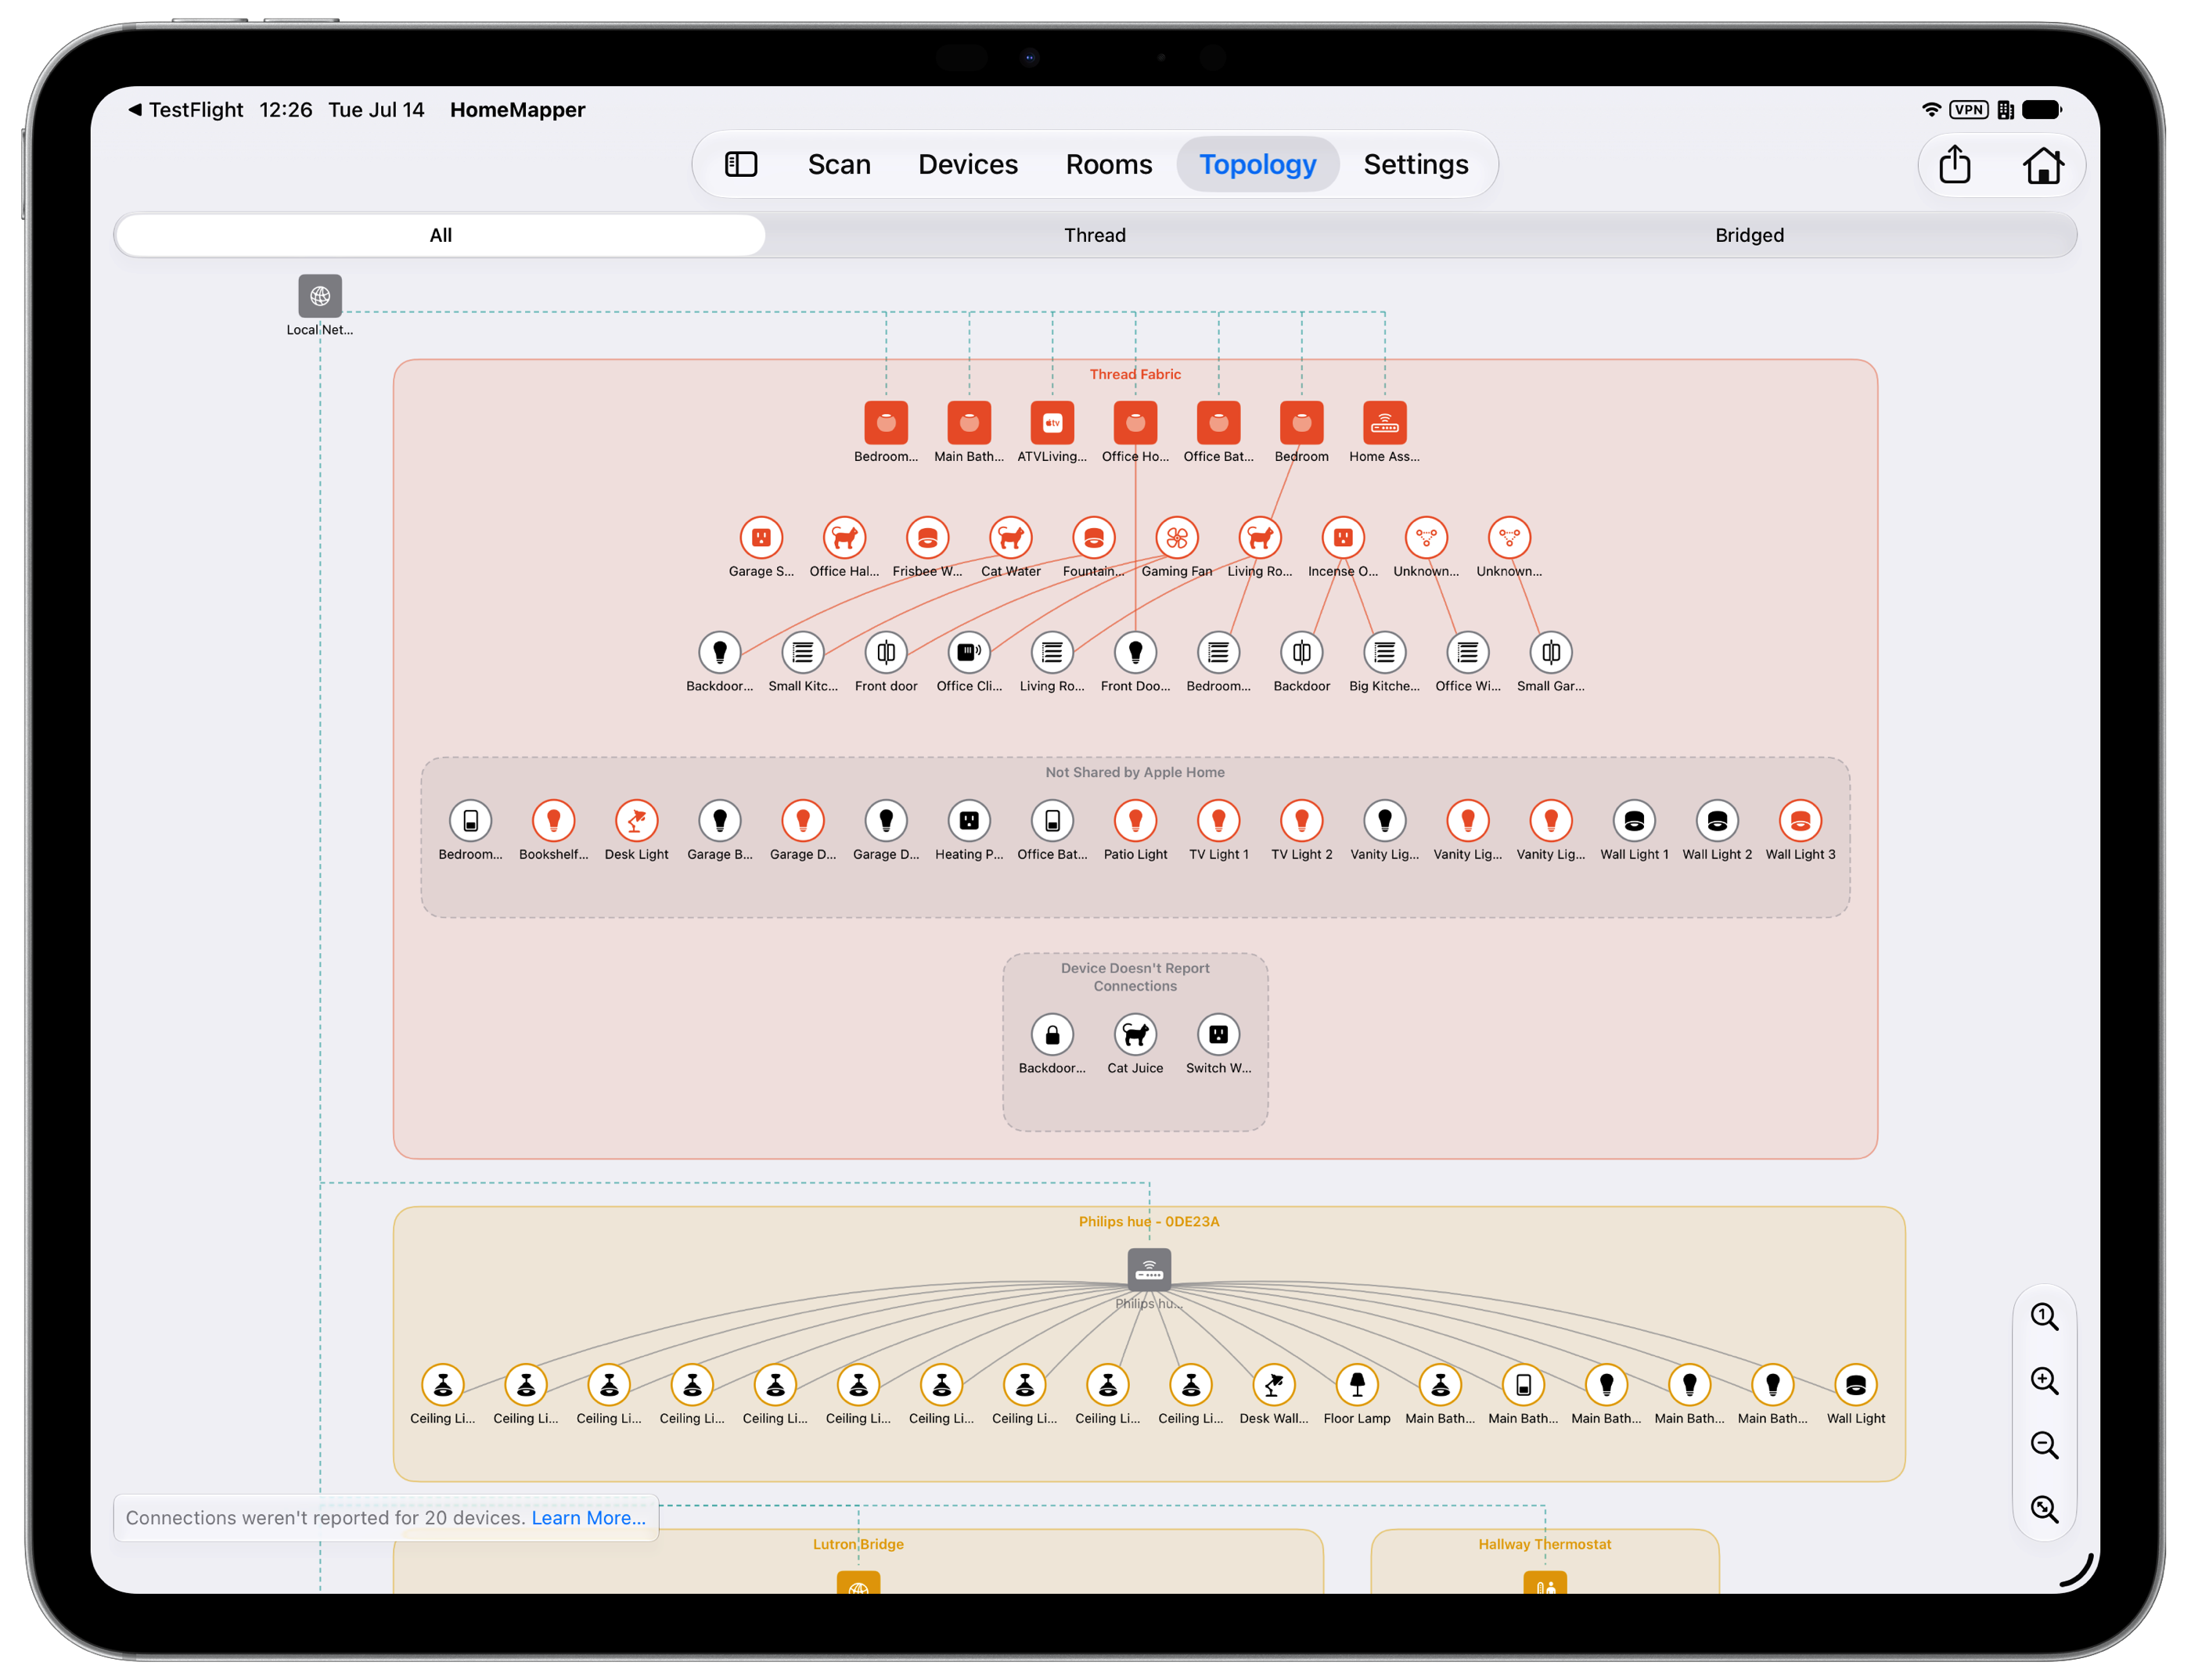Open the Learn More... link
The height and width of the screenshot is (1680, 2191).
[x=588, y=1518]
